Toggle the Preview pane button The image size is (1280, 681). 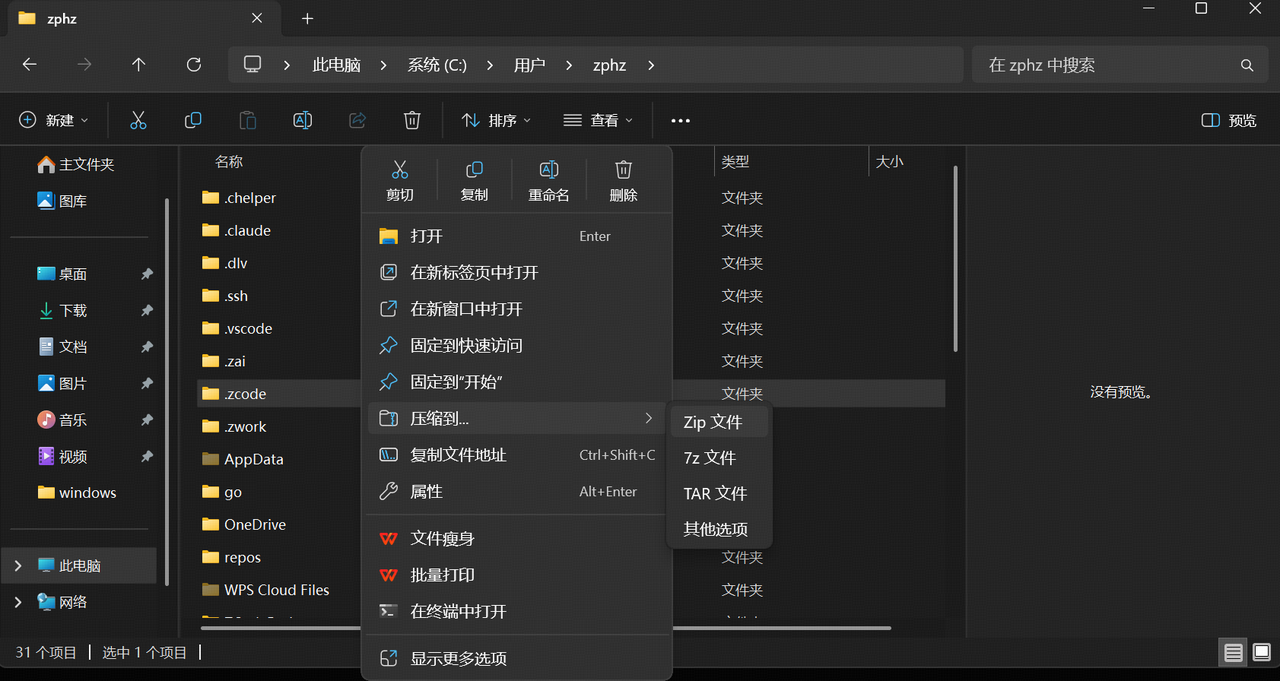[x=1229, y=120]
